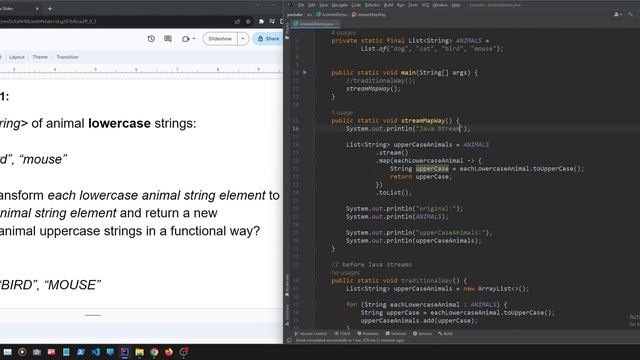Click the '1 usage' hint above streamMapWay

coord(342,112)
